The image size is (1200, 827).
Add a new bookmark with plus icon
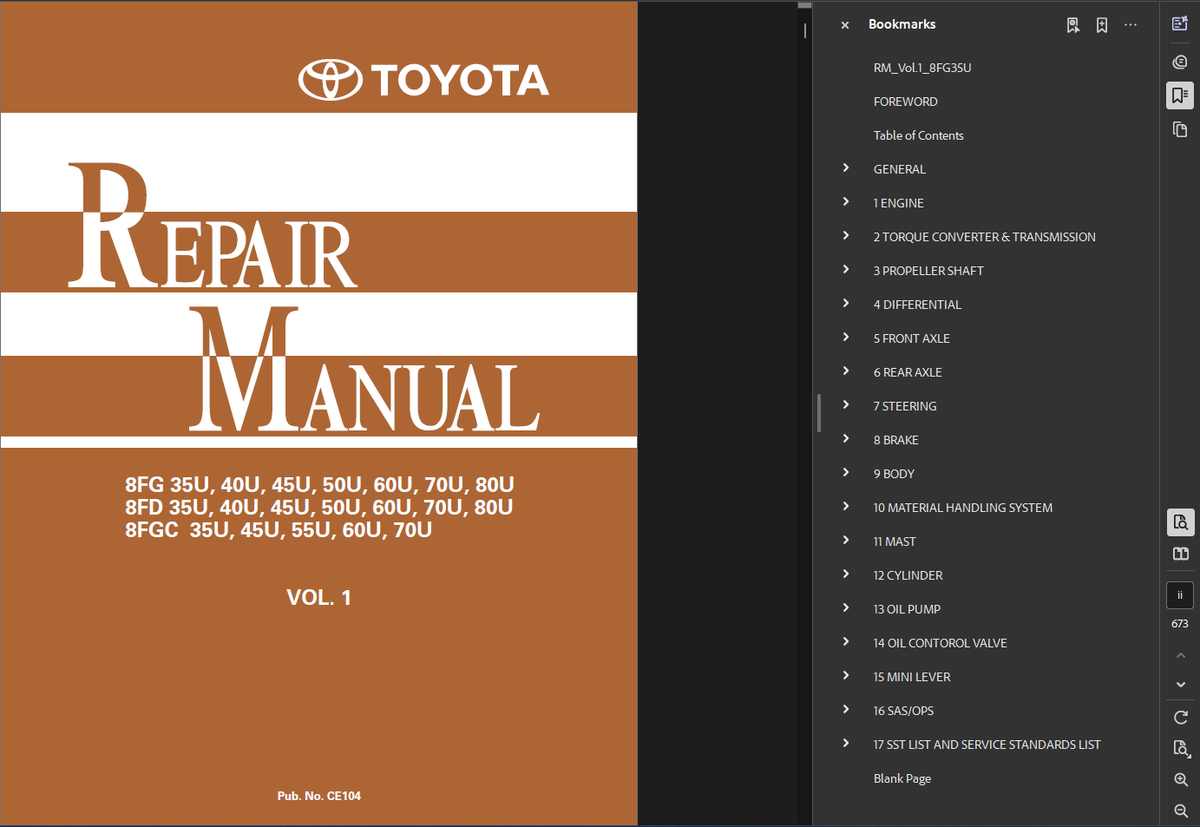1101,25
